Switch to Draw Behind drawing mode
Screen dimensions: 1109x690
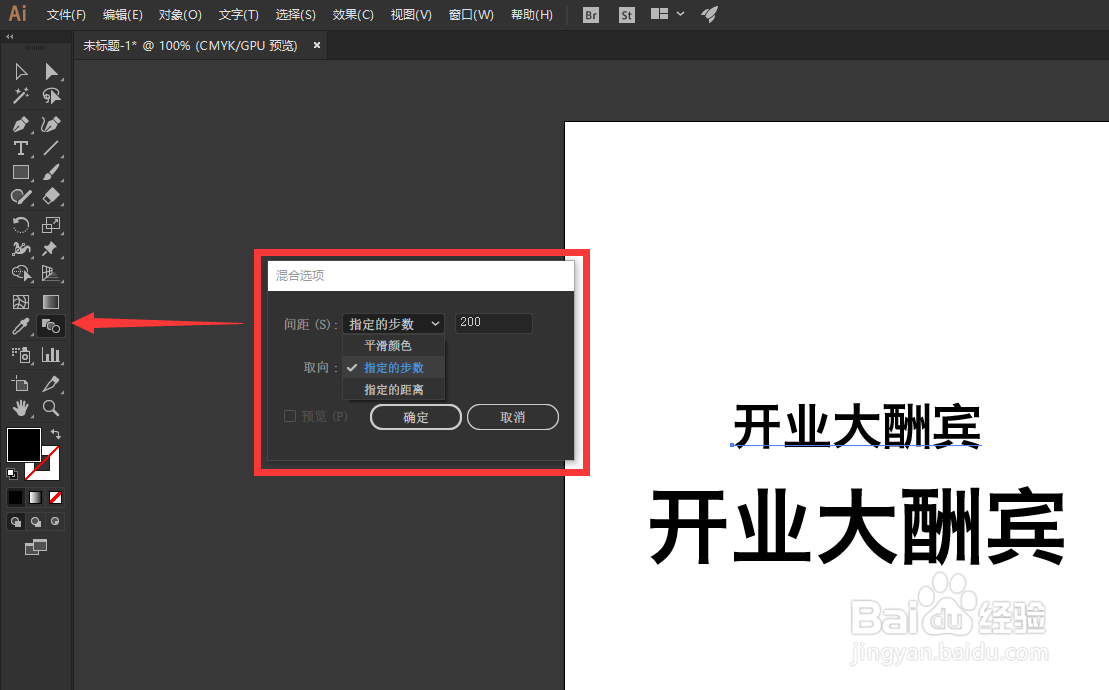(x=35, y=521)
